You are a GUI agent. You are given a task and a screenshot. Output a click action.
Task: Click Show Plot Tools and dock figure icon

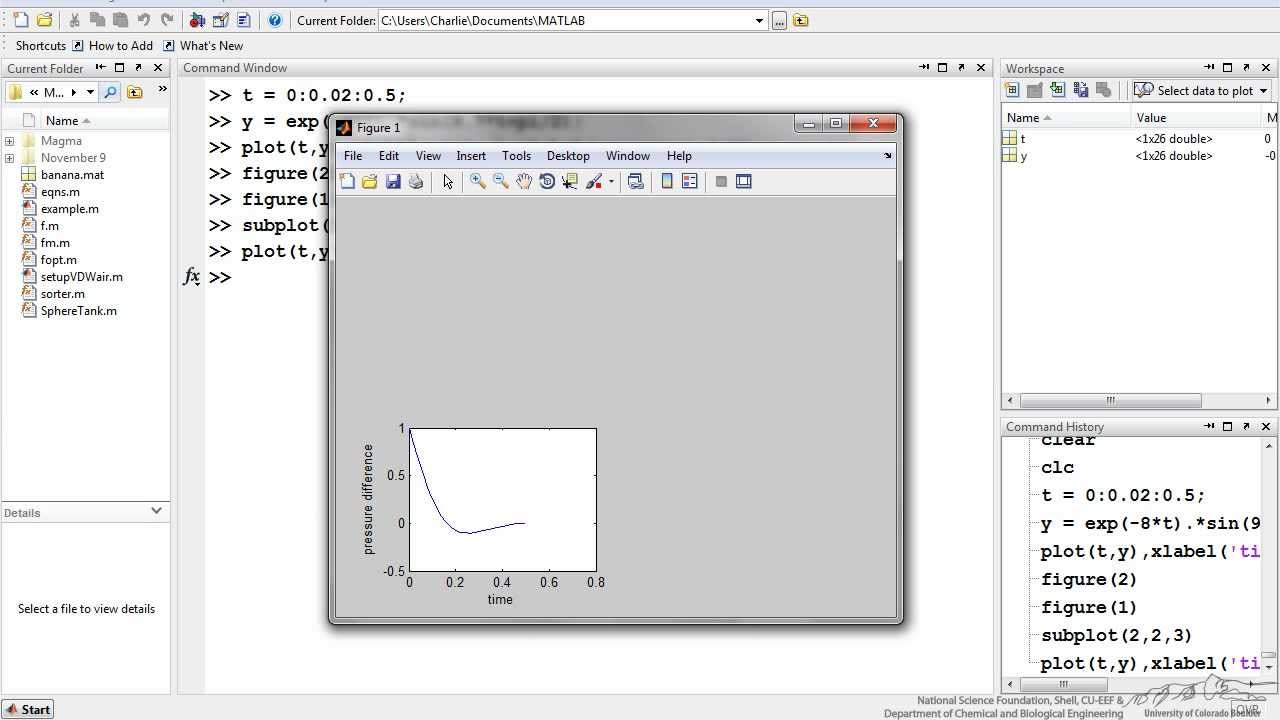(x=744, y=181)
